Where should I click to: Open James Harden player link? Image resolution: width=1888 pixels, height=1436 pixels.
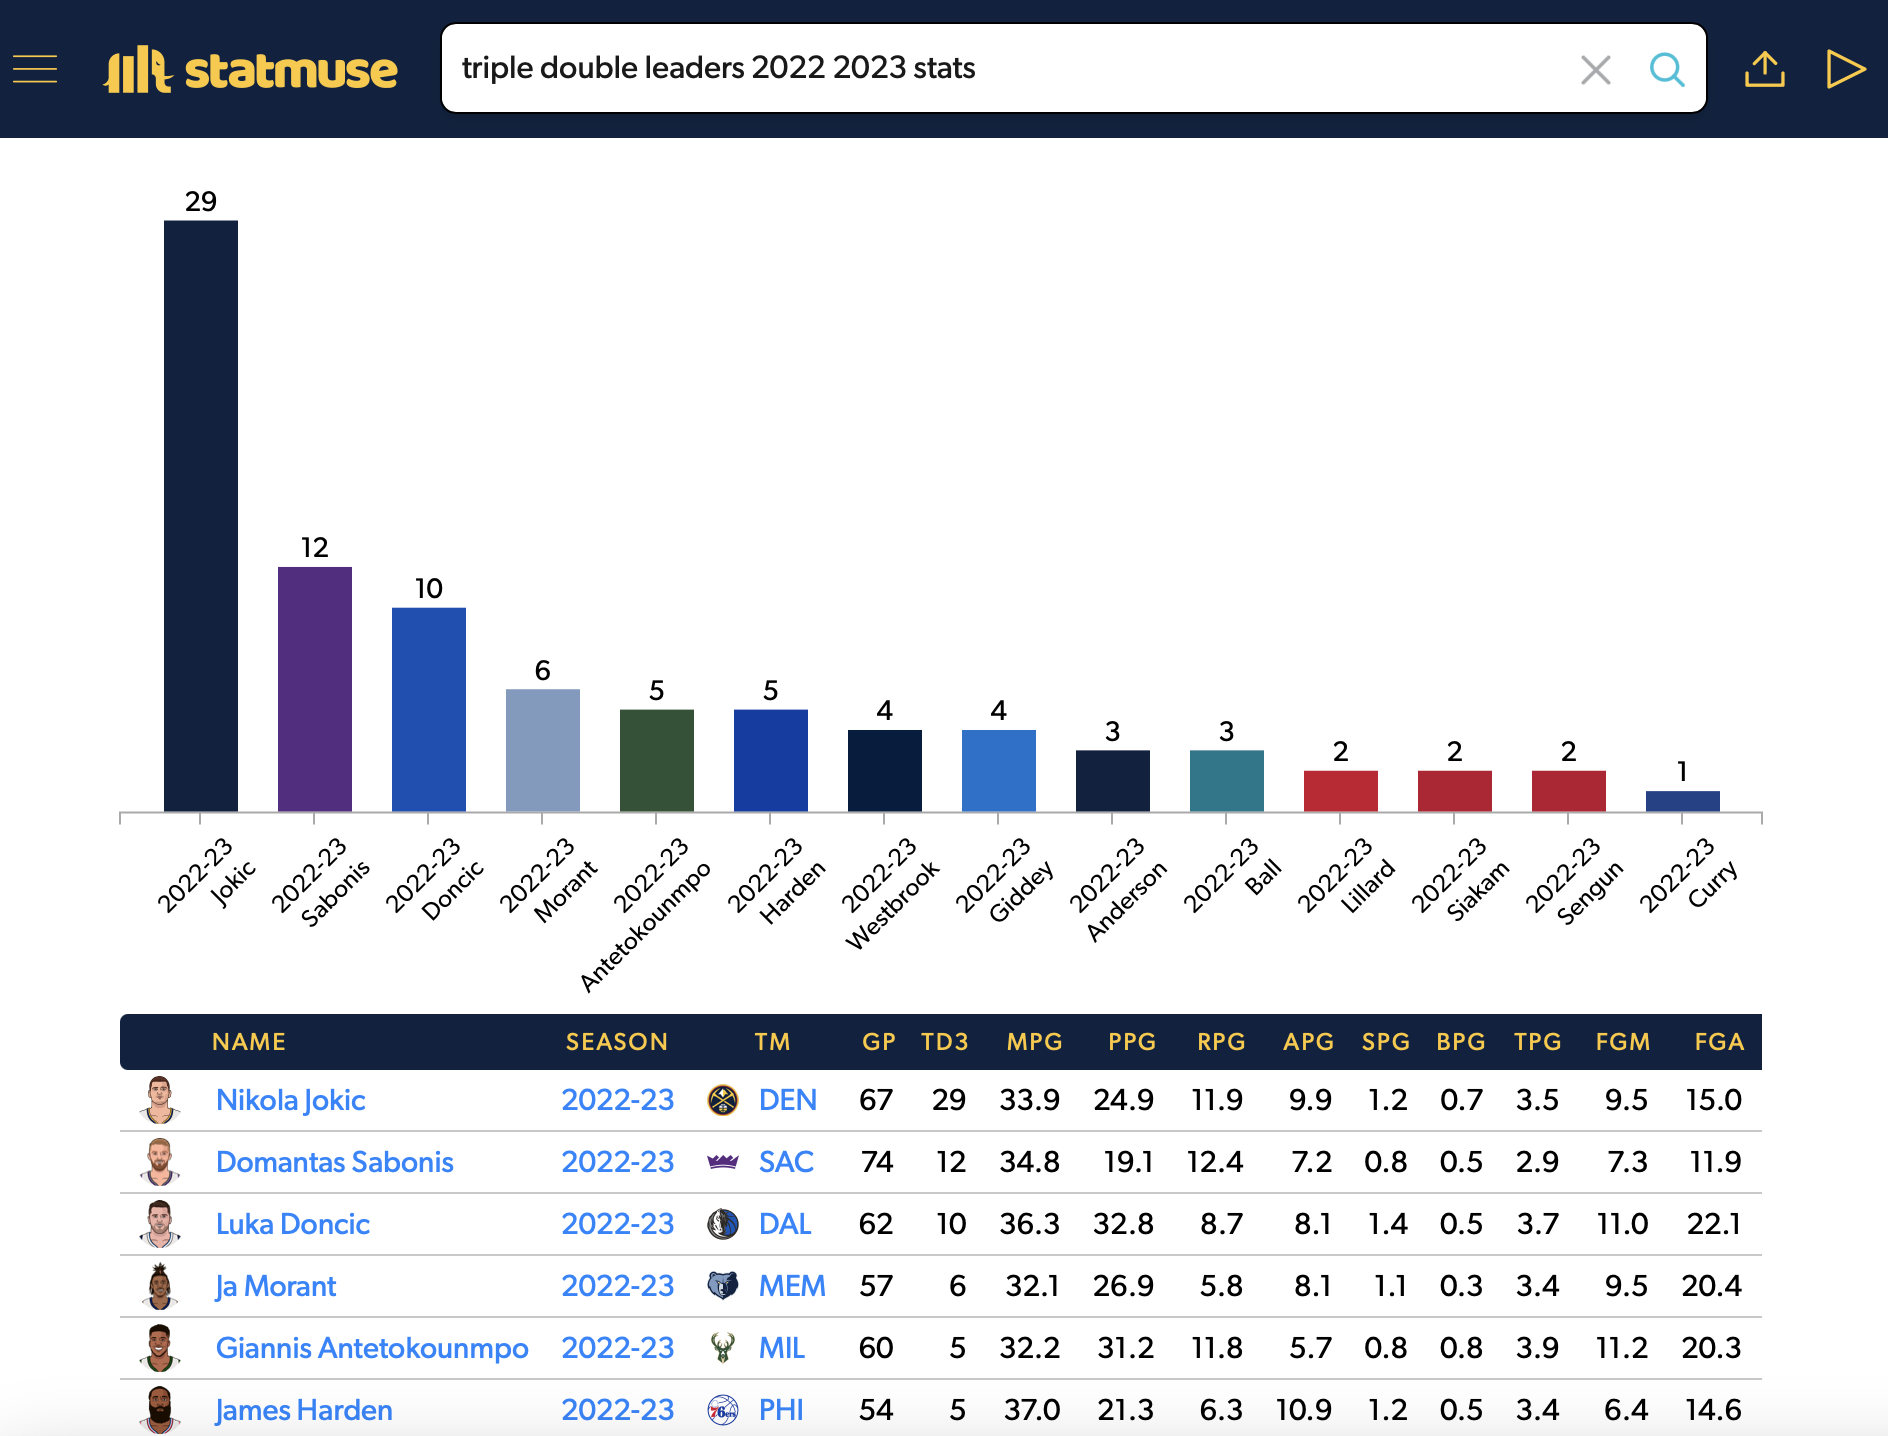[304, 1410]
